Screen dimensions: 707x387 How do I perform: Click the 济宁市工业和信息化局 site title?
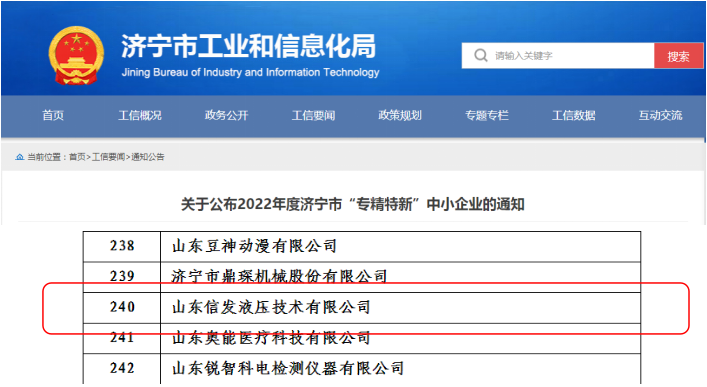(248, 46)
